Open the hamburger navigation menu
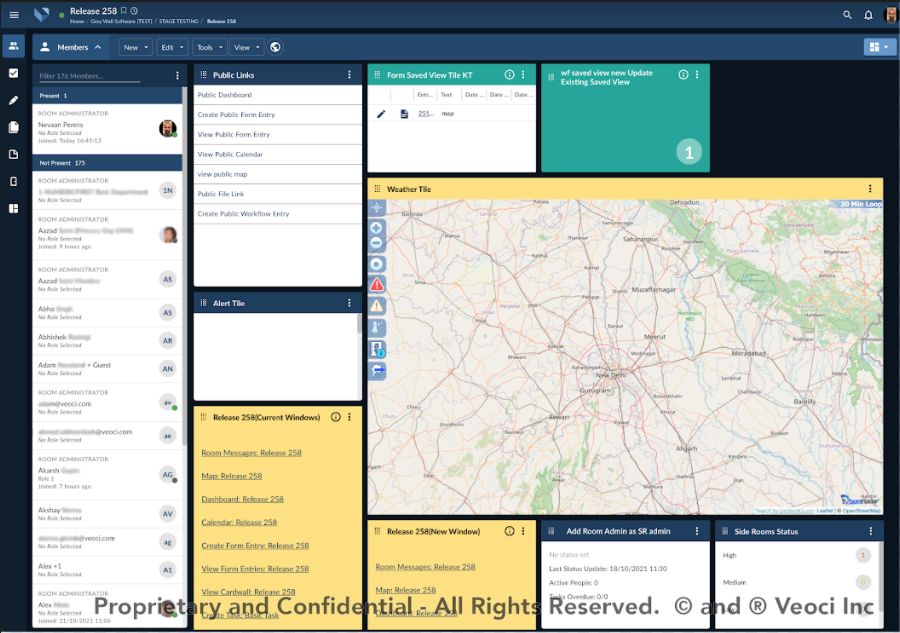This screenshot has width=900, height=633. pos(14,15)
